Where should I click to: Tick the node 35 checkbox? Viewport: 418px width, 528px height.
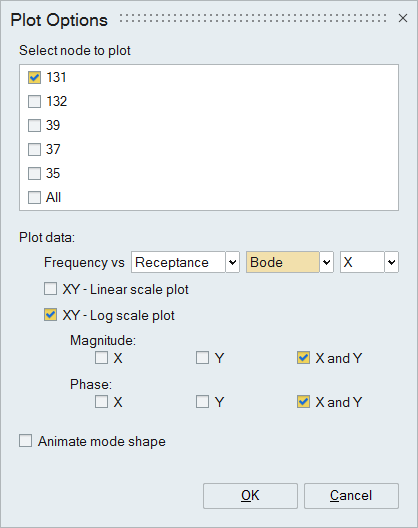[34, 173]
